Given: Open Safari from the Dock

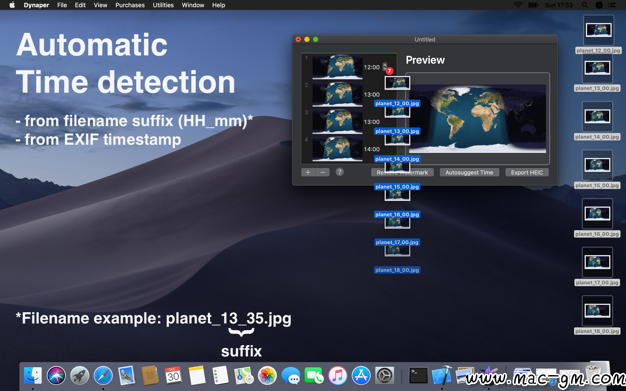Looking at the screenshot, I should click(103, 375).
